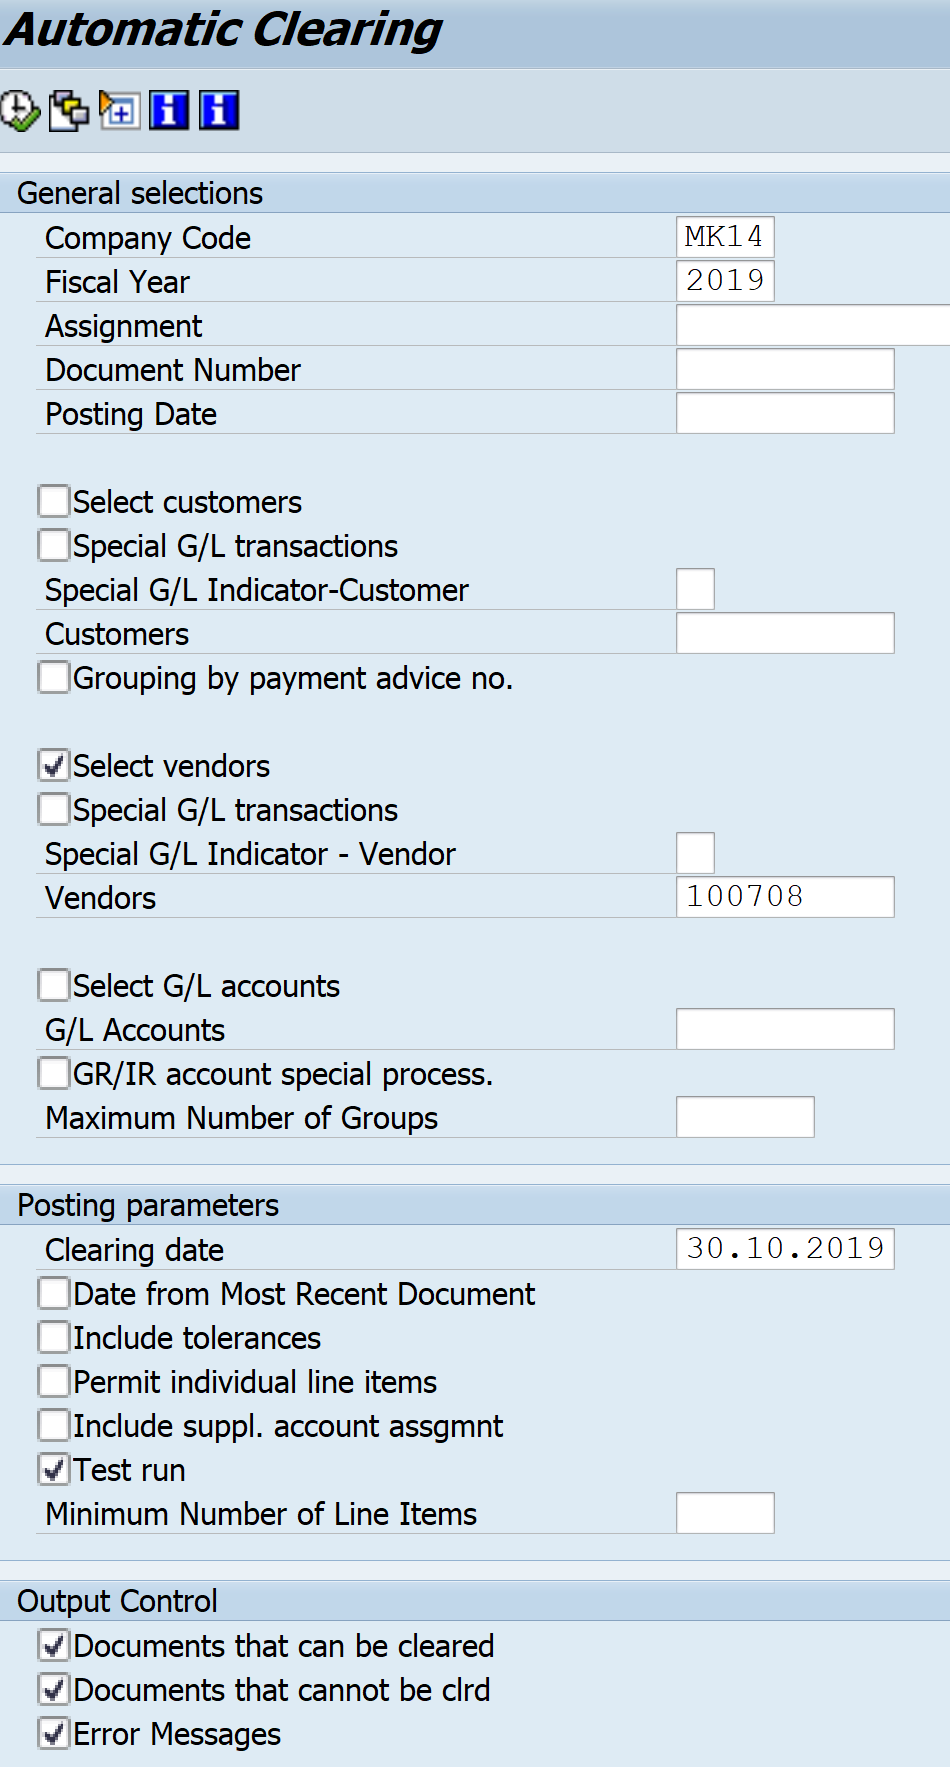Enable GR/IR account special process checkbox

click(54, 1073)
